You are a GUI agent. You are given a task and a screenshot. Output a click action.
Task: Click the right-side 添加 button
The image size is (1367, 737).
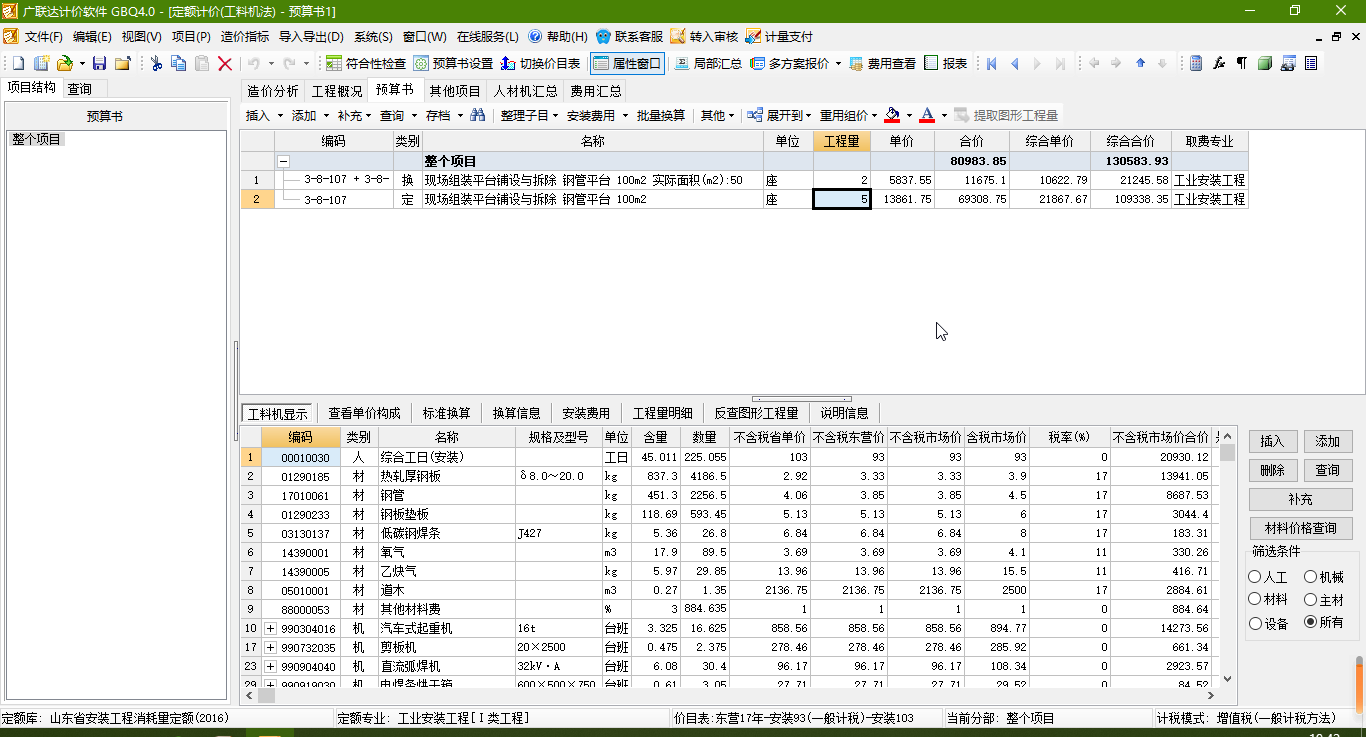1328,441
